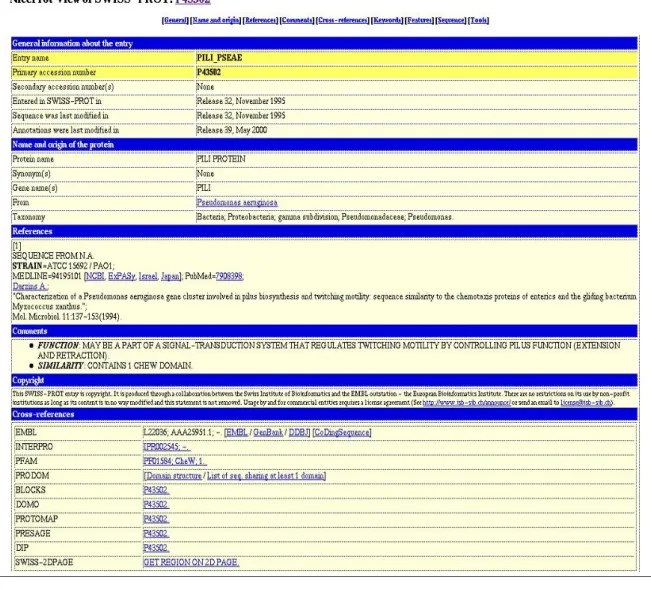Click the 'Synonym(s)' label
The width and height of the screenshot is (651, 589).
[31, 174]
